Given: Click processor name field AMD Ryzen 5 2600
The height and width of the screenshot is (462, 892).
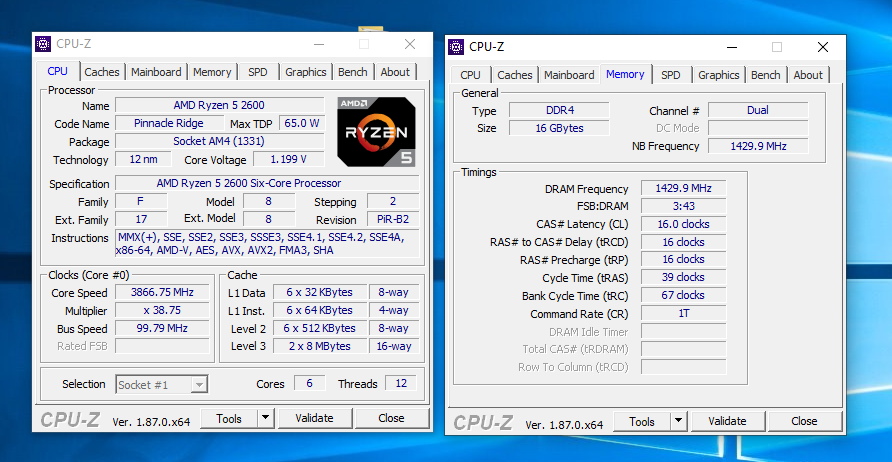Looking at the screenshot, I should (220, 105).
